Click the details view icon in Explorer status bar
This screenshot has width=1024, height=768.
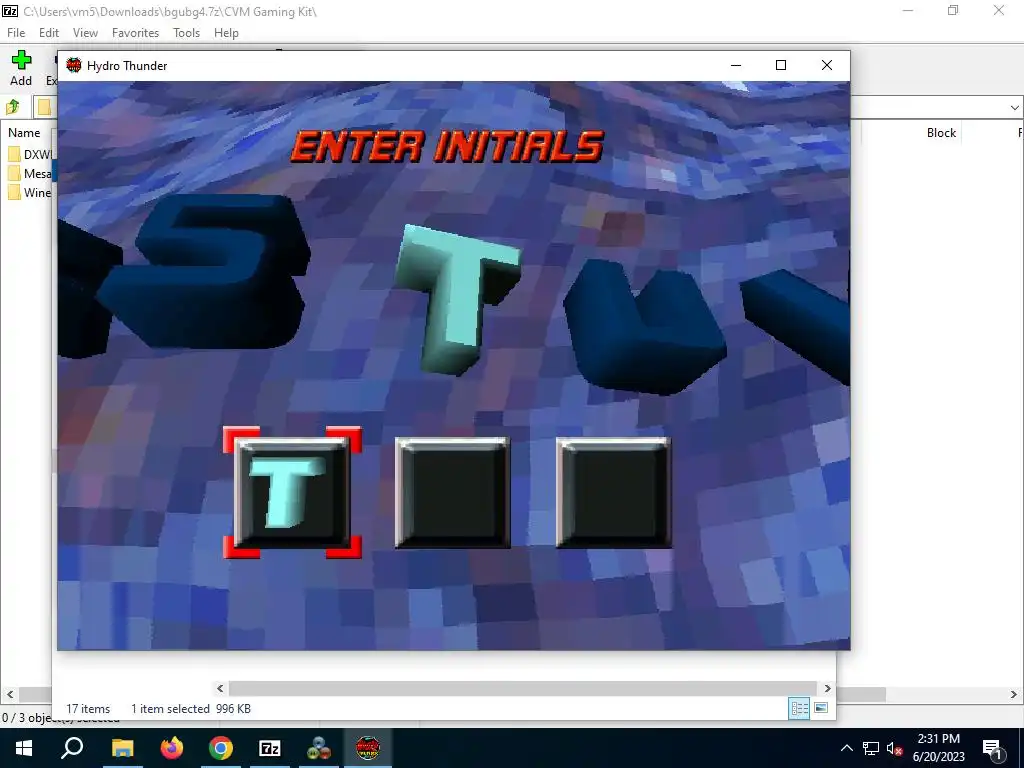(799, 709)
